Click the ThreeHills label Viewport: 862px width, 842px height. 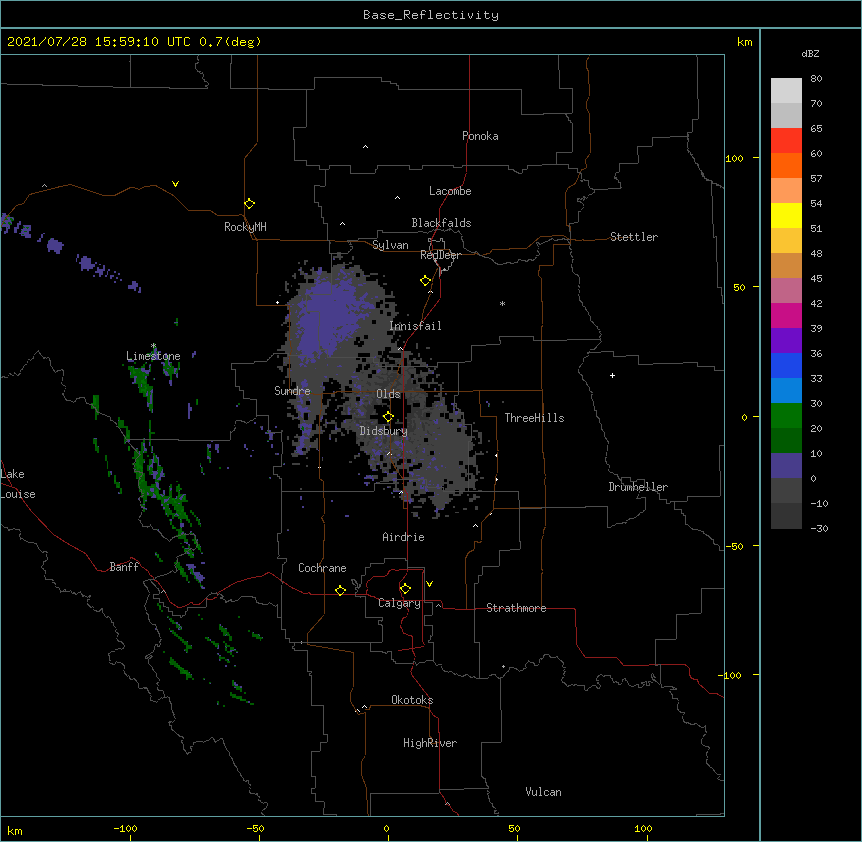pos(534,418)
